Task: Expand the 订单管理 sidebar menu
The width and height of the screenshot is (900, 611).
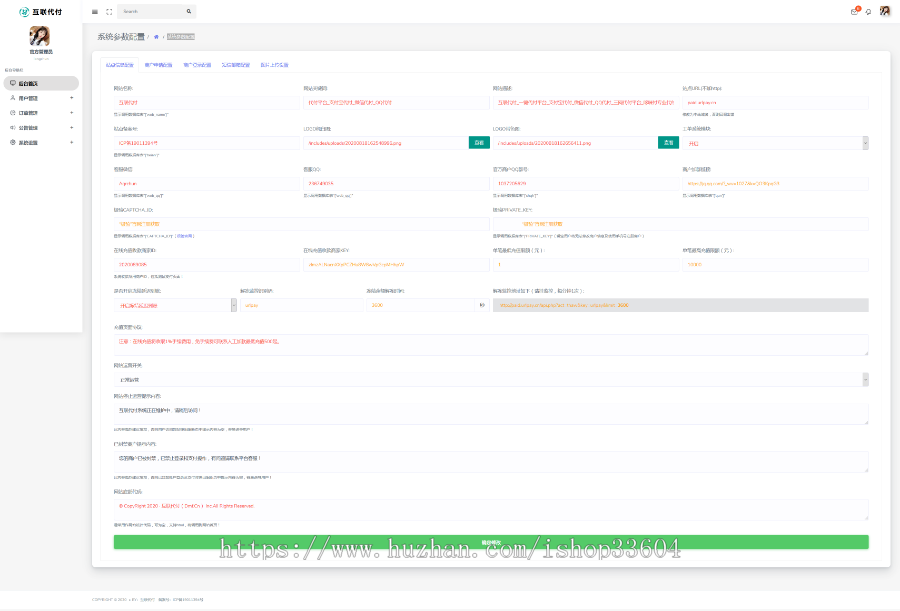Action: pos(40,113)
